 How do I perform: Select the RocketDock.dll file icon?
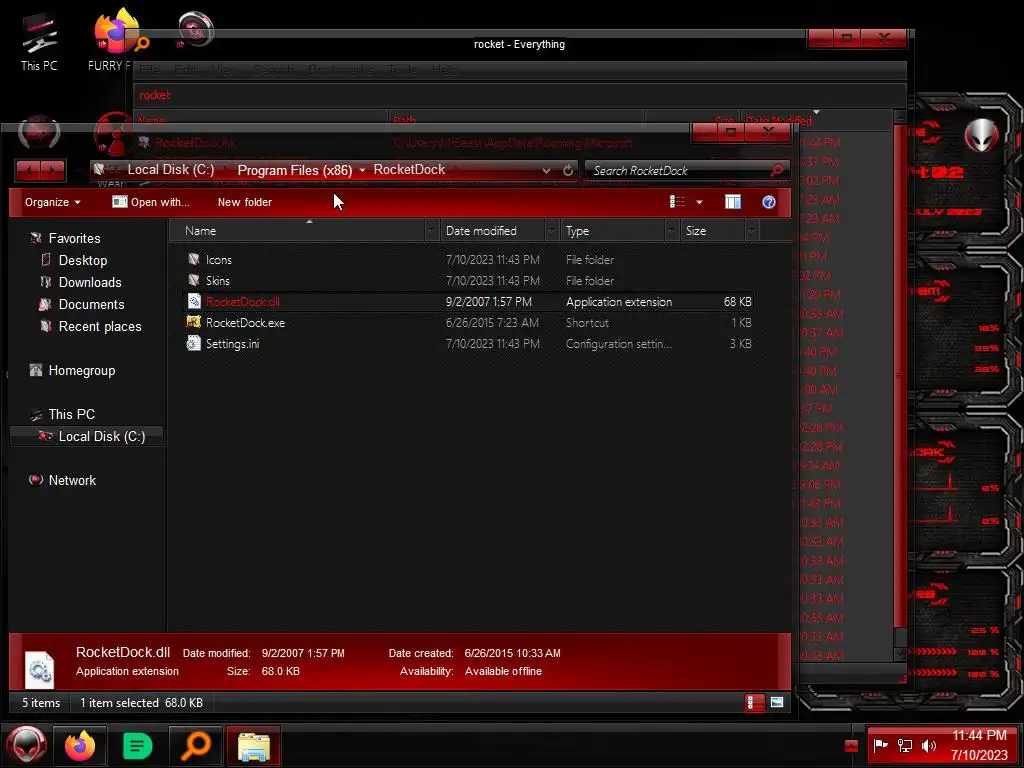[194, 301]
